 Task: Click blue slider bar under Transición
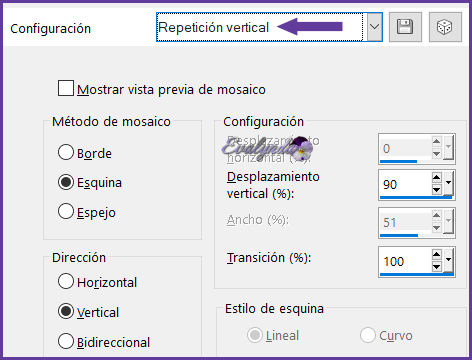tap(417, 274)
